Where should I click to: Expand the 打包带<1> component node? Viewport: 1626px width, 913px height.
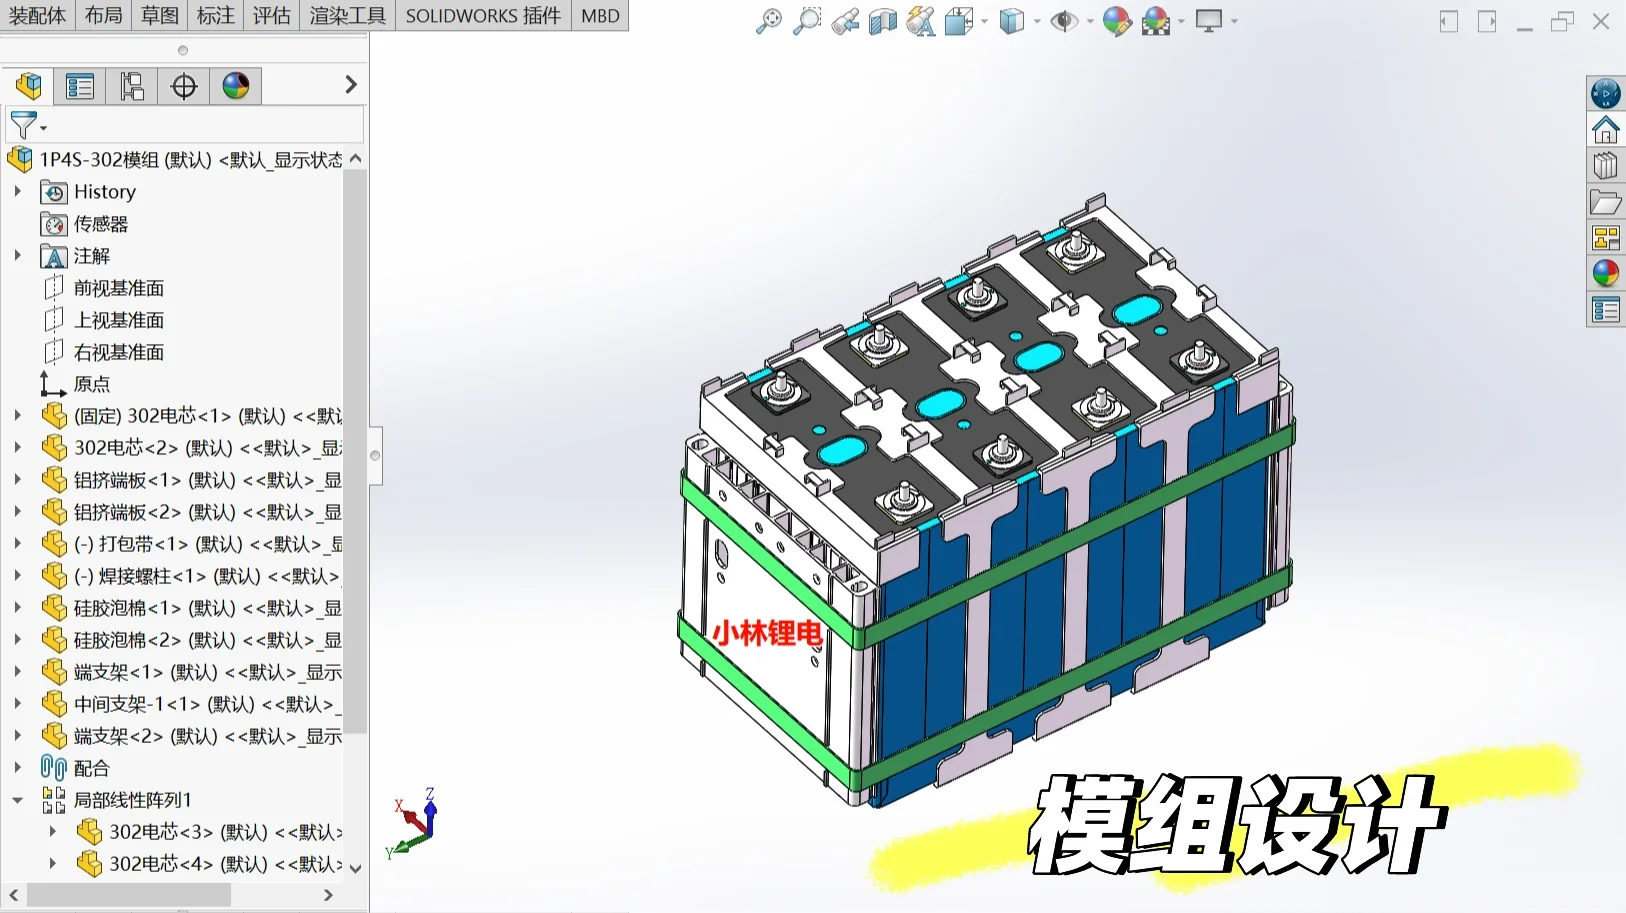pos(17,543)
